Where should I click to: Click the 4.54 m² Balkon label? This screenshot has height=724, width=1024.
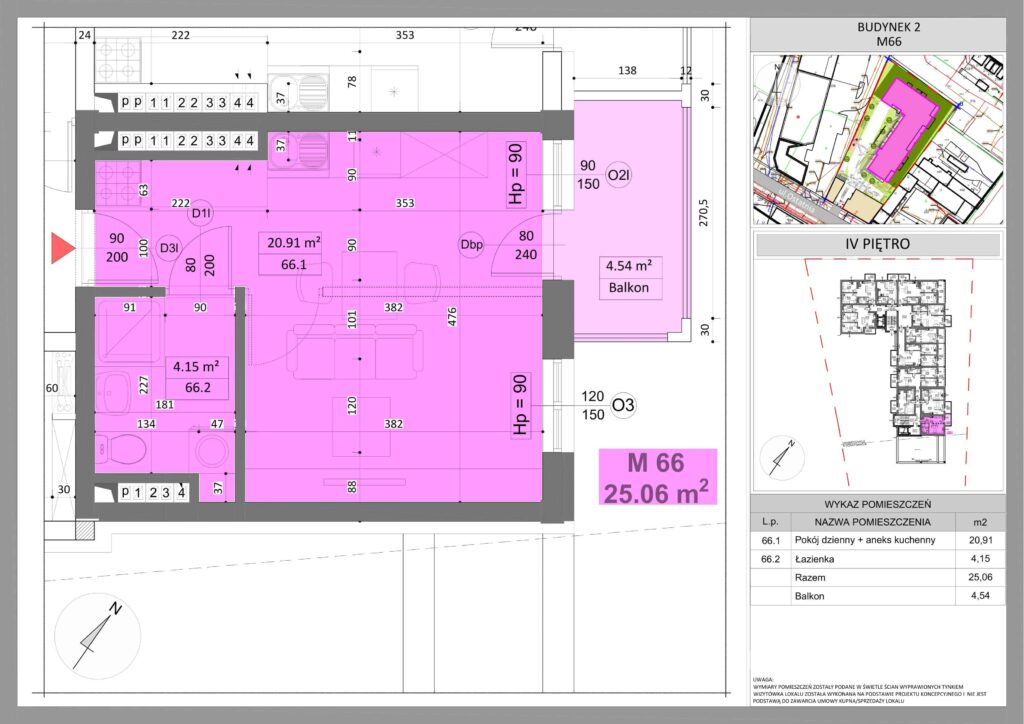pyautogui.click(x=629, y=277)
